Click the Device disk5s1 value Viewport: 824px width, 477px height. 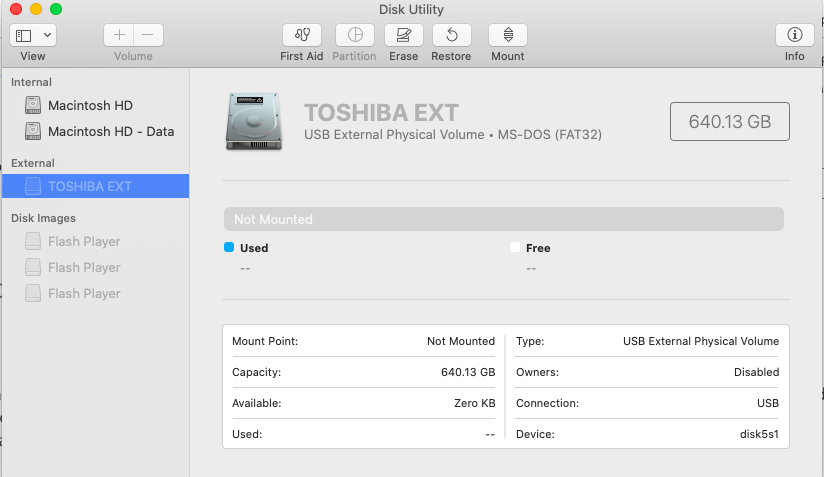tap(759, 434)
